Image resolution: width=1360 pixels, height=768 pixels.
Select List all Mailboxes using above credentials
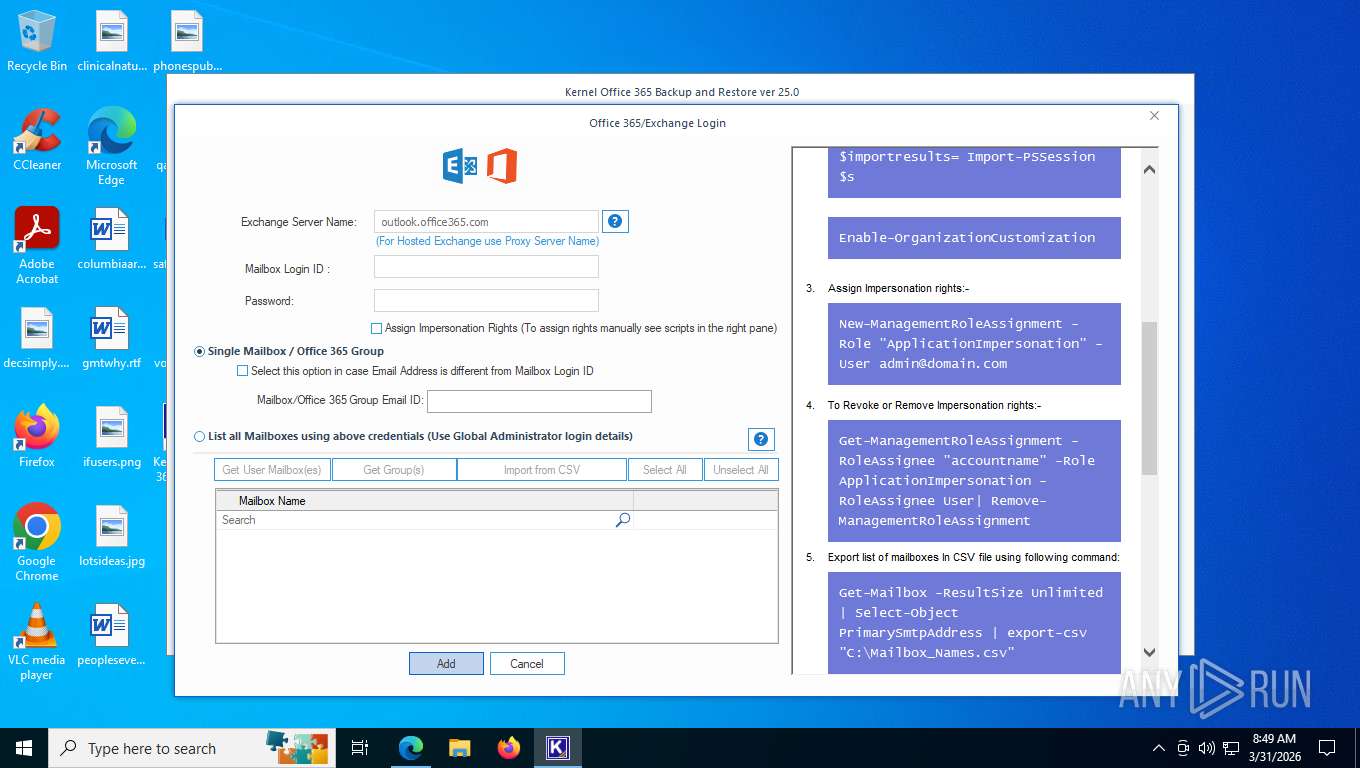tap(200, 436)
